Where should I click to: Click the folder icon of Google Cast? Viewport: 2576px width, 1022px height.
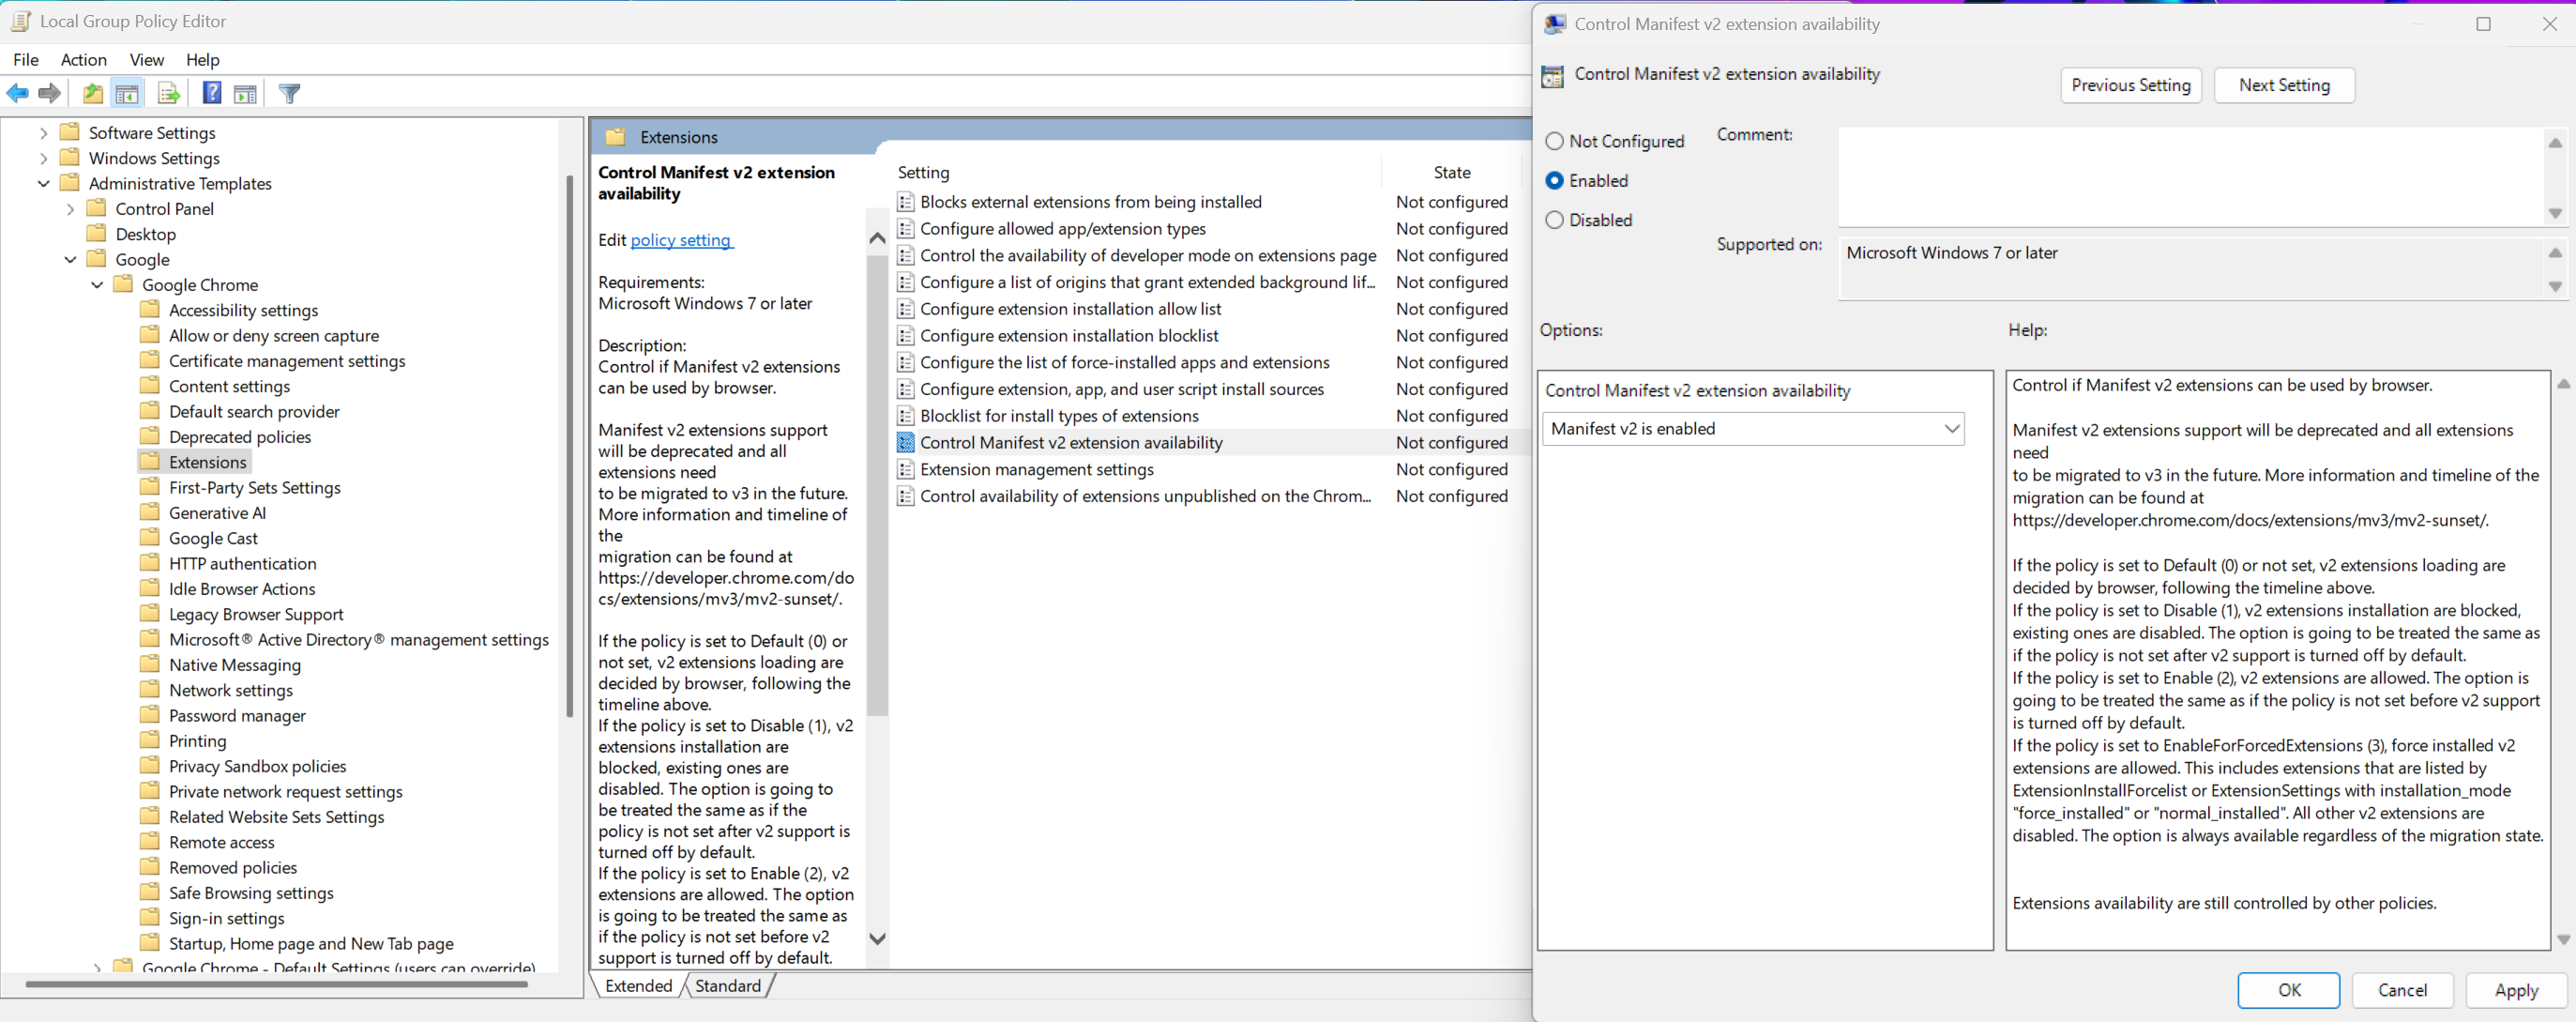[150, 537]
